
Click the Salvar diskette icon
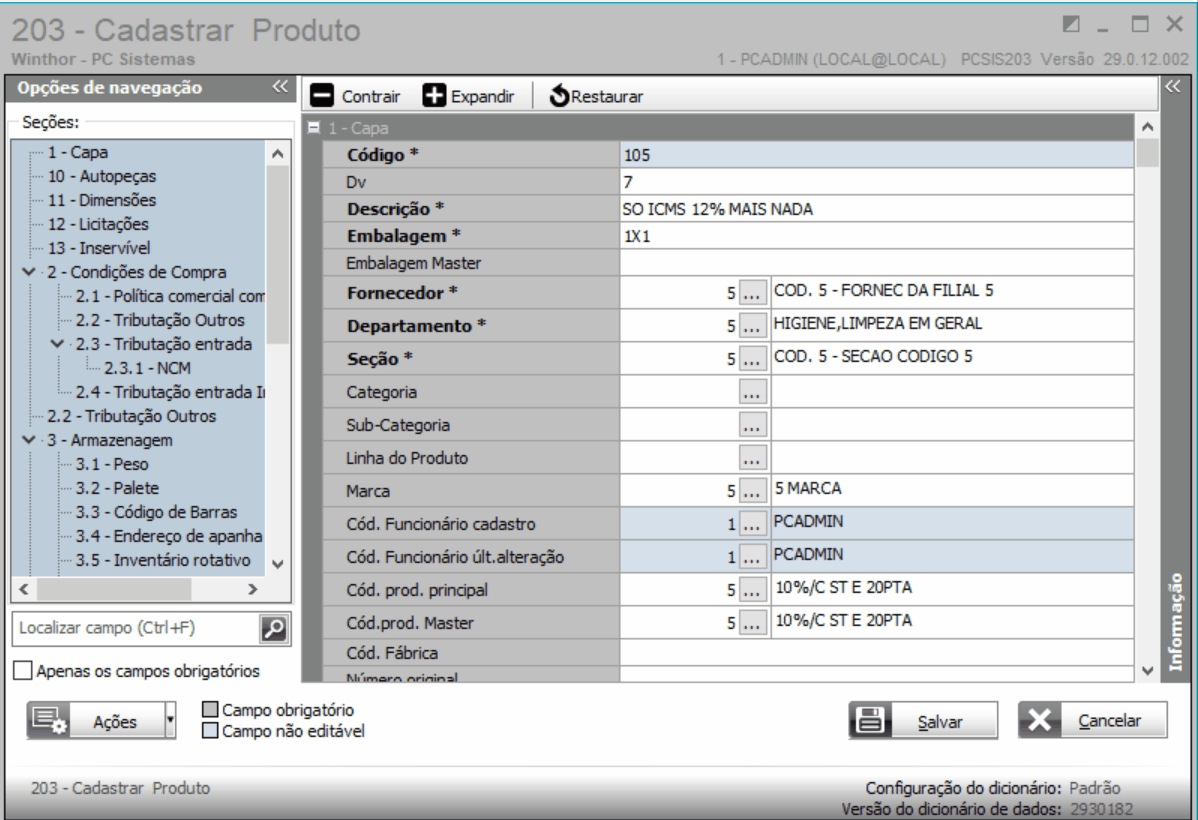click(x=870, y=721)
